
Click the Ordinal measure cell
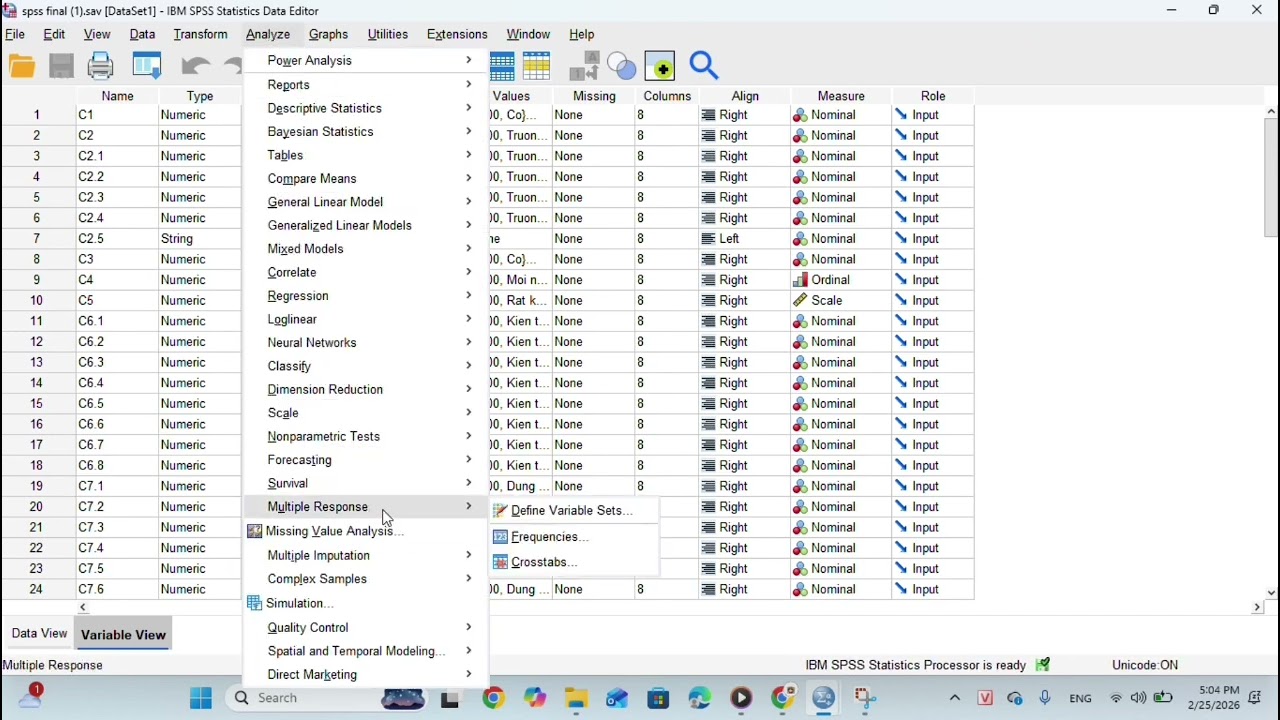841,280
